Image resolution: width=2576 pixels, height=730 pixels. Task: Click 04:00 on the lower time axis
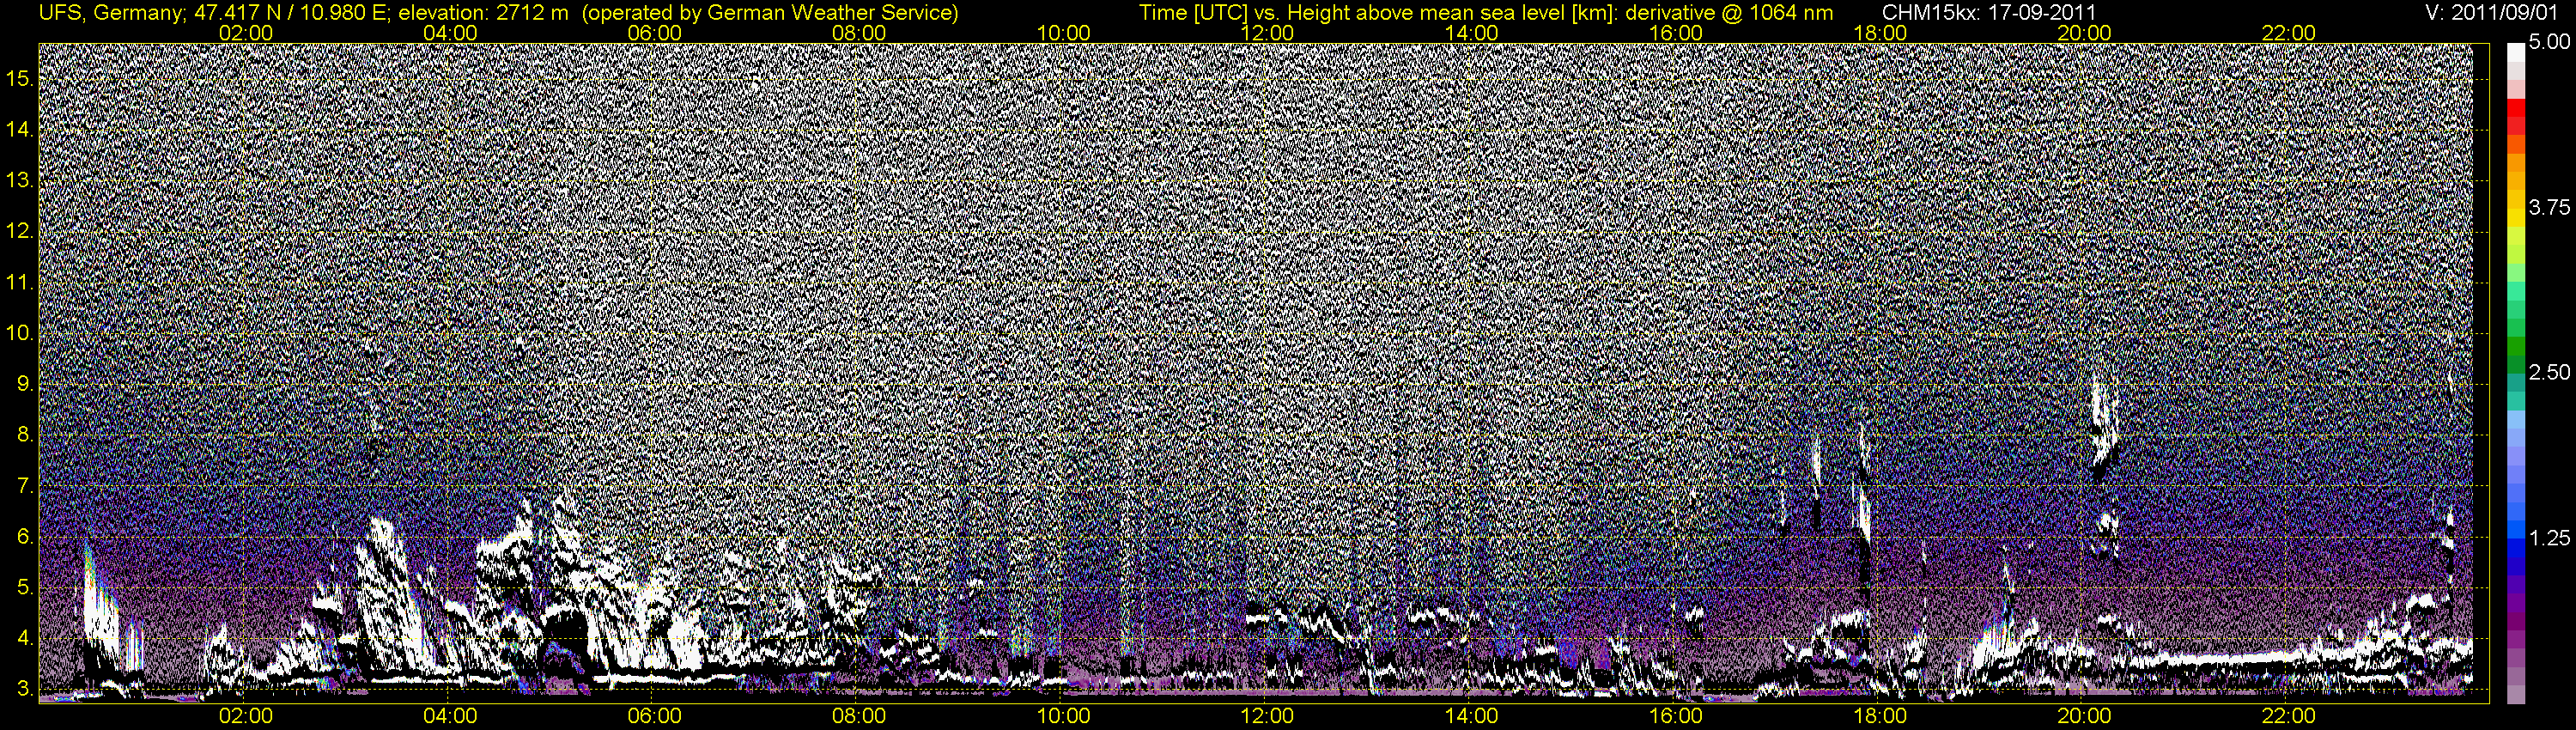click(451, 716)
